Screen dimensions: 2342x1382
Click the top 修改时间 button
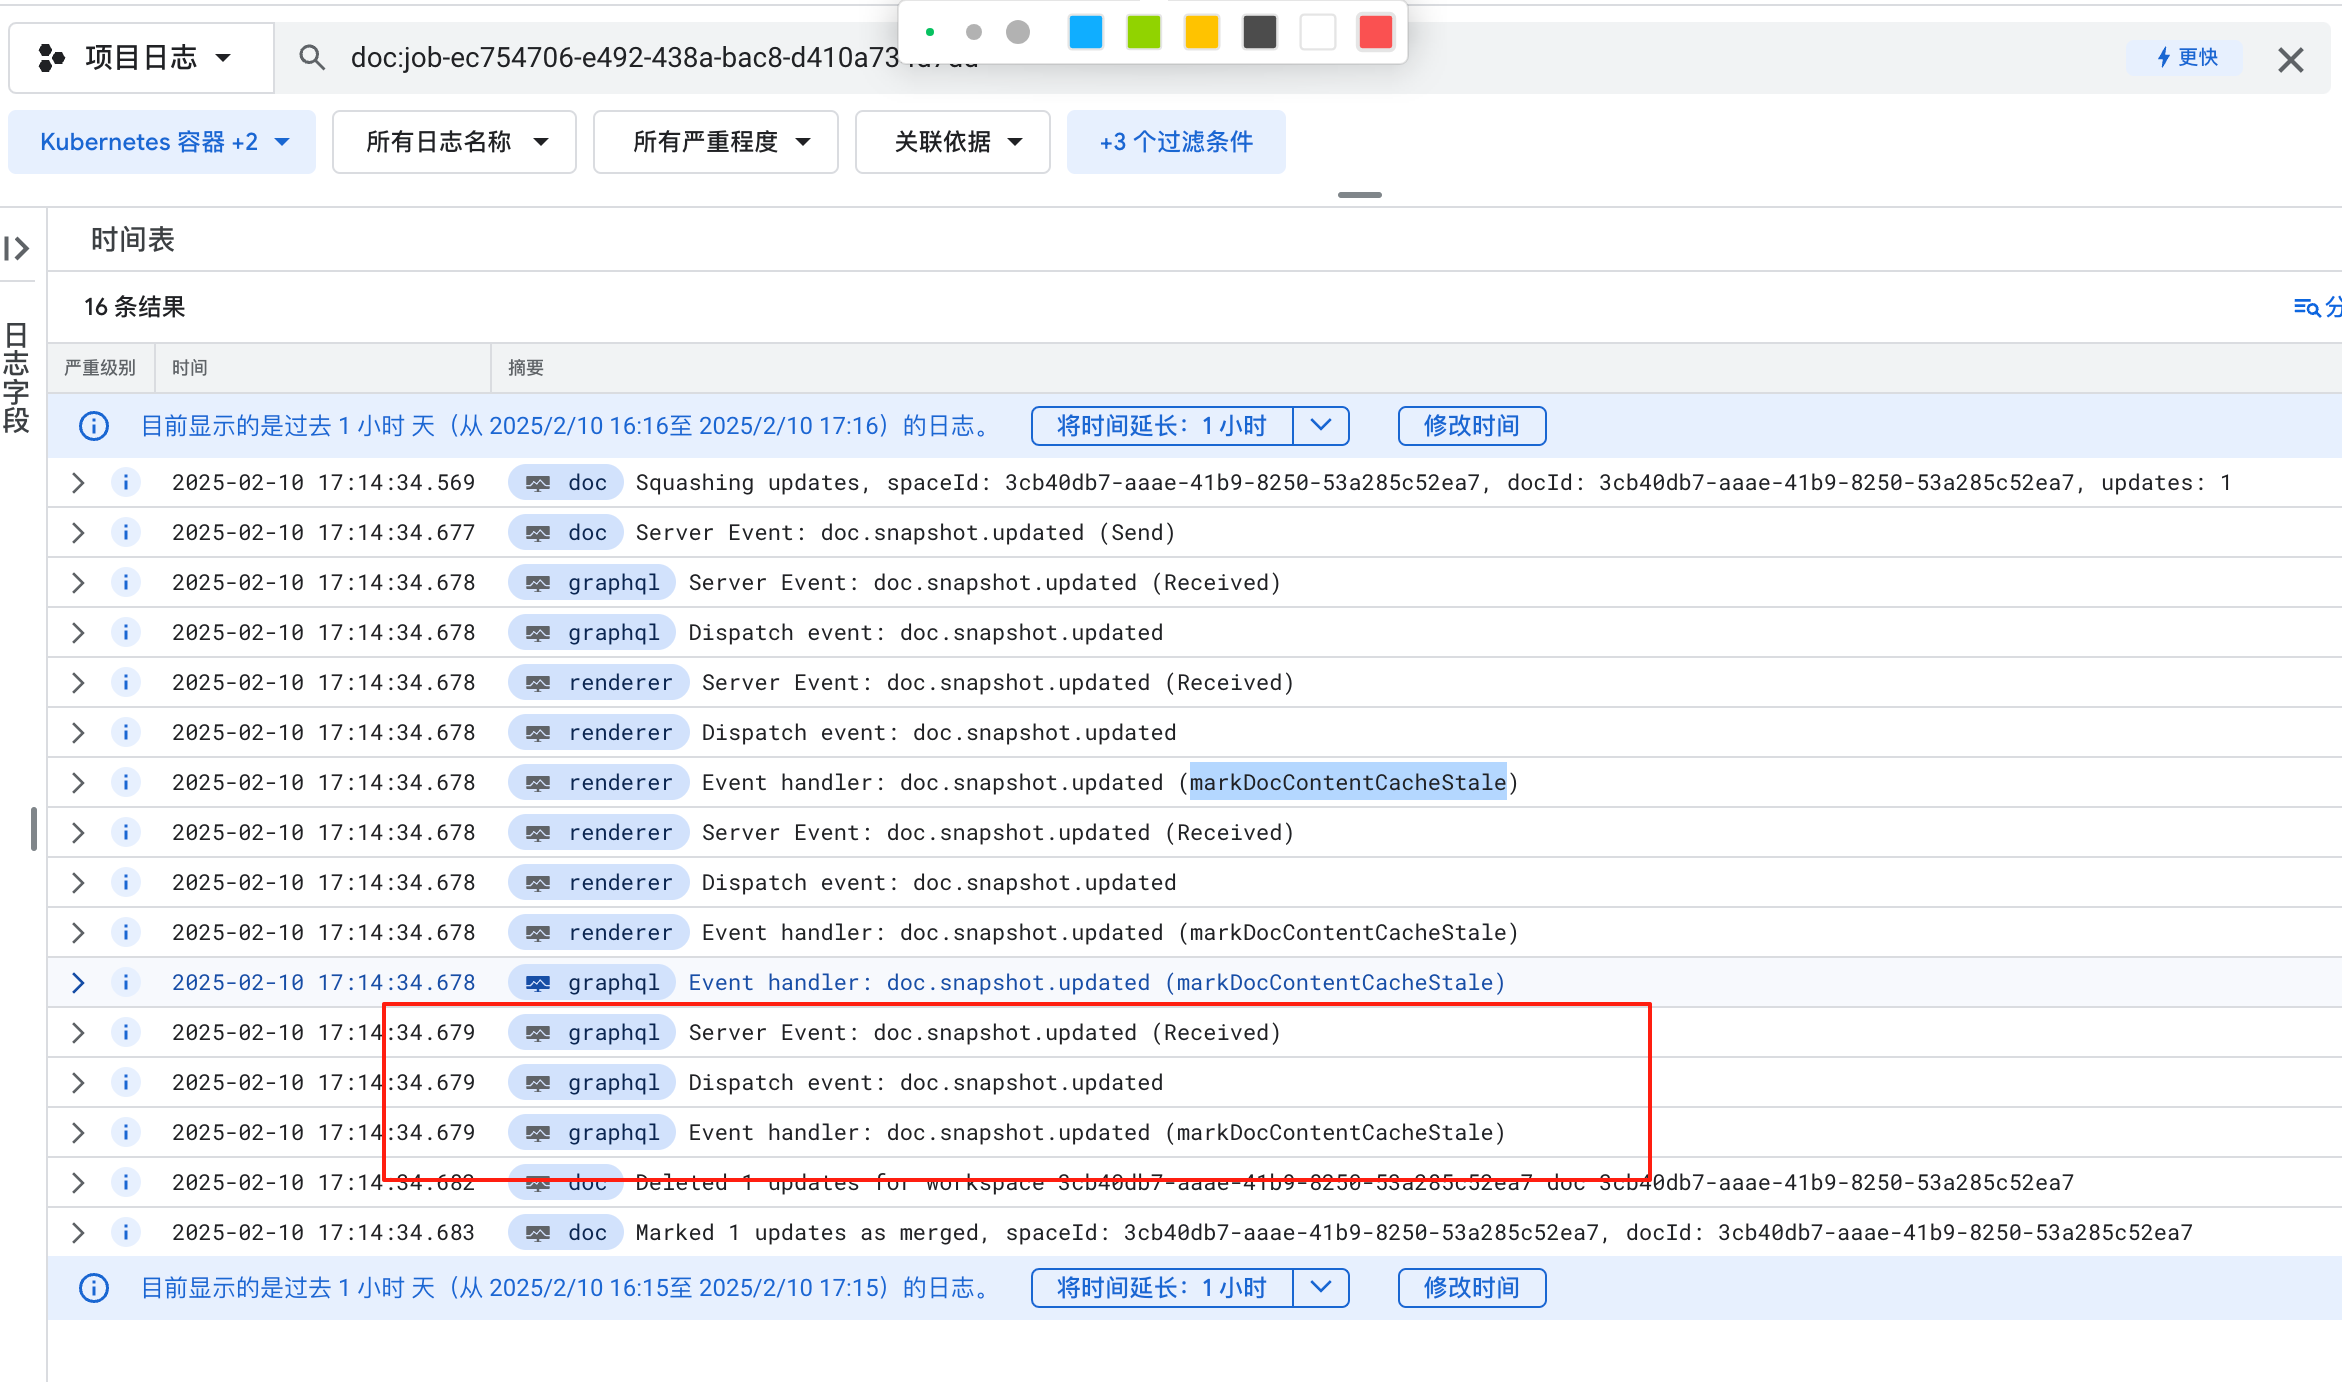[x=1471, y=426]
